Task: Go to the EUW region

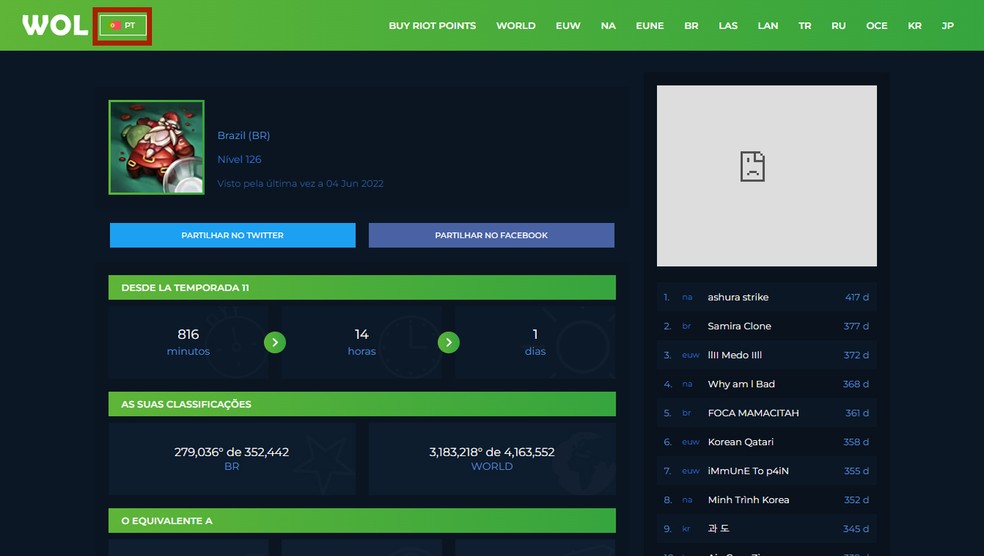Action: tap(568, 26)
